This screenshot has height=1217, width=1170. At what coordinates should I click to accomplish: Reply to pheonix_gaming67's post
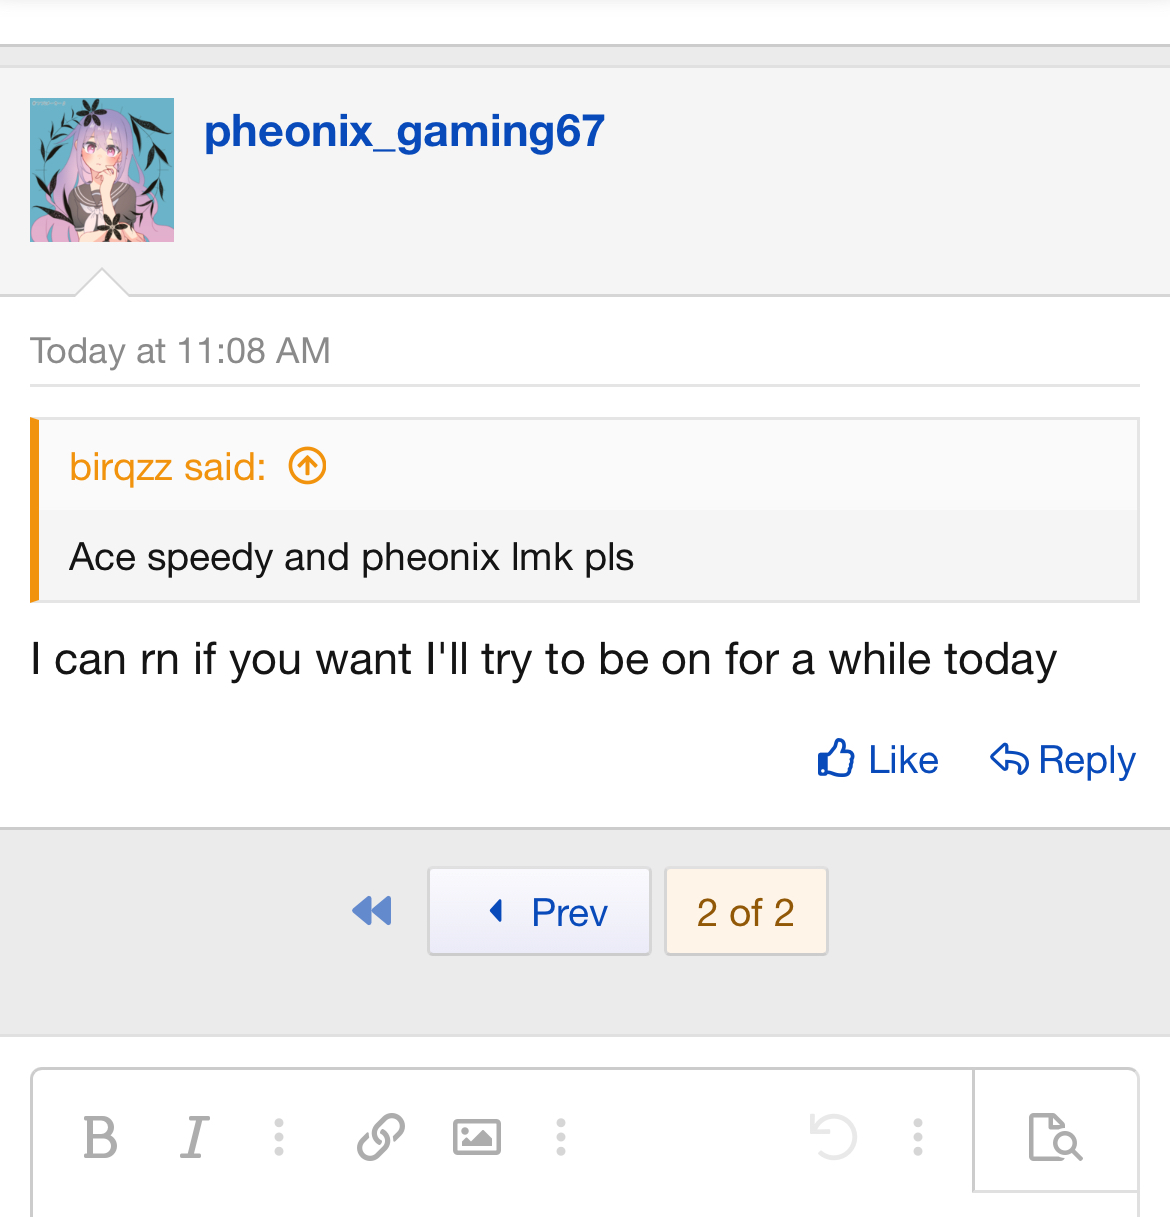[1062, 760]
